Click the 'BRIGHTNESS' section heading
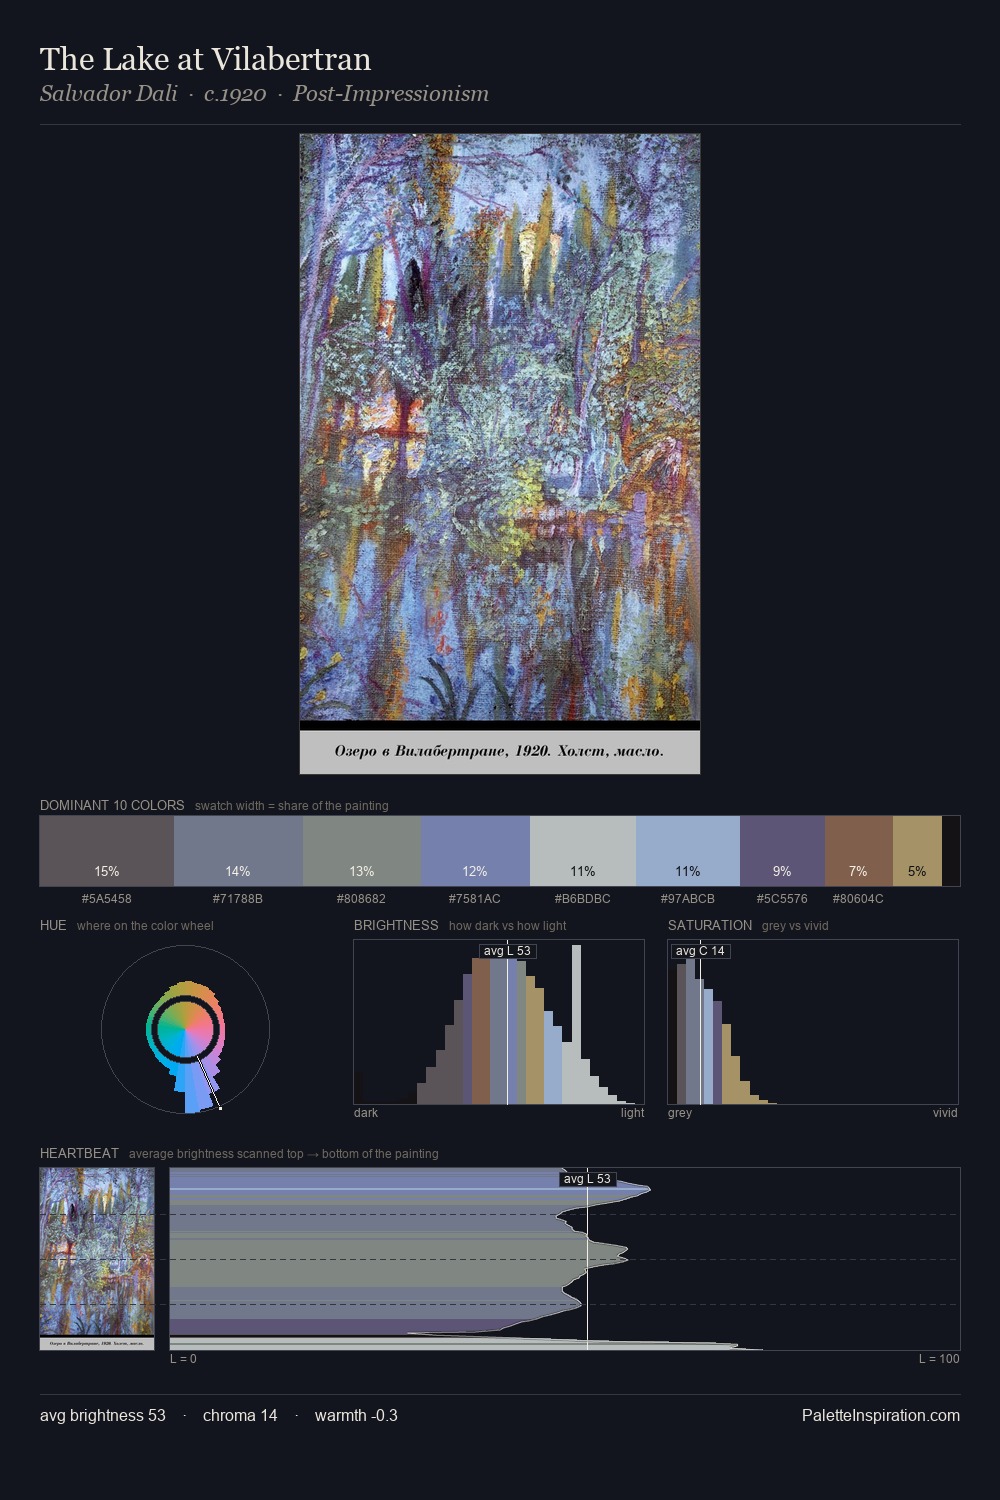 click(396, 925)
